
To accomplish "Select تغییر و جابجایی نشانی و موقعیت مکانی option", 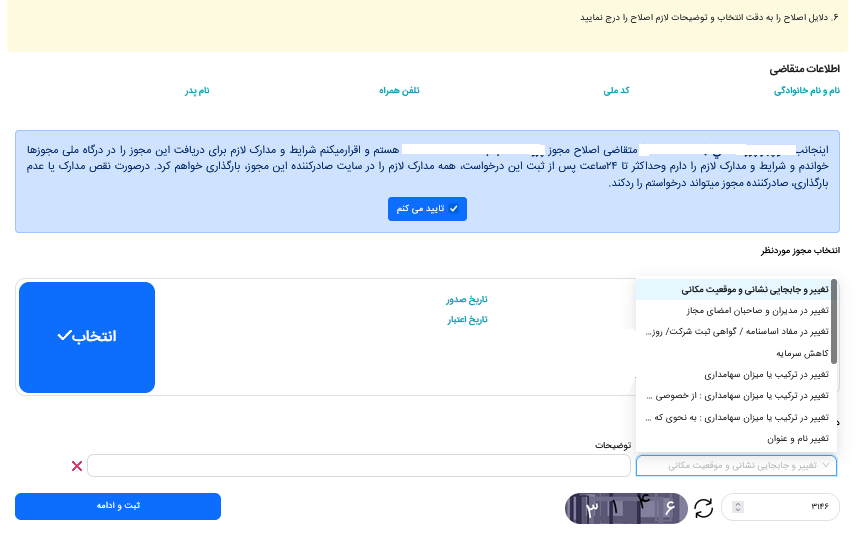I will 734,290.
